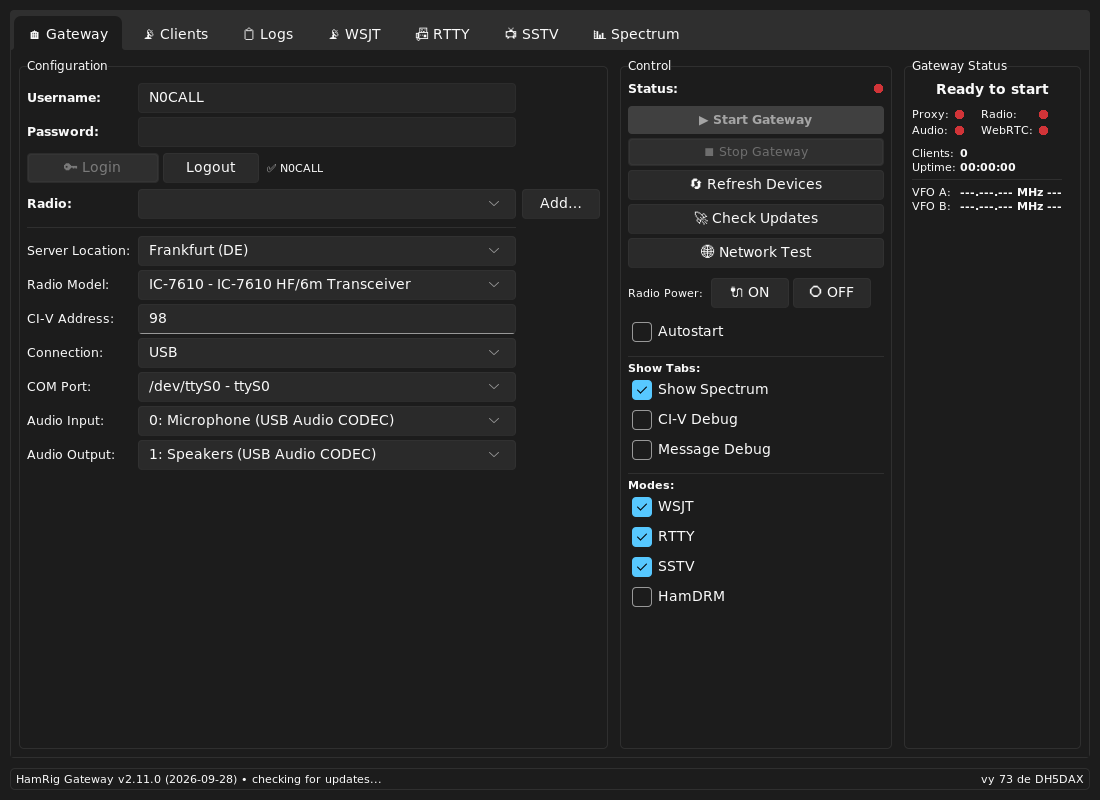Open Radio Model dropdown showing IC-7610
This screenshot has width=1100, height=800.
[x=327, y=284]
